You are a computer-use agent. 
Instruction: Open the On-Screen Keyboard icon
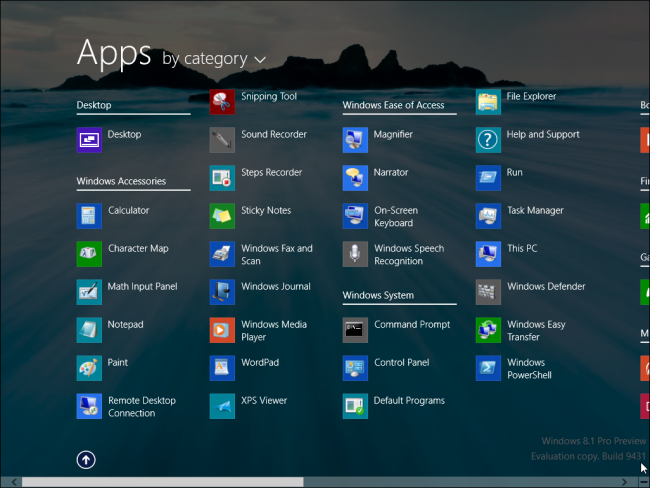click(355, 216)
